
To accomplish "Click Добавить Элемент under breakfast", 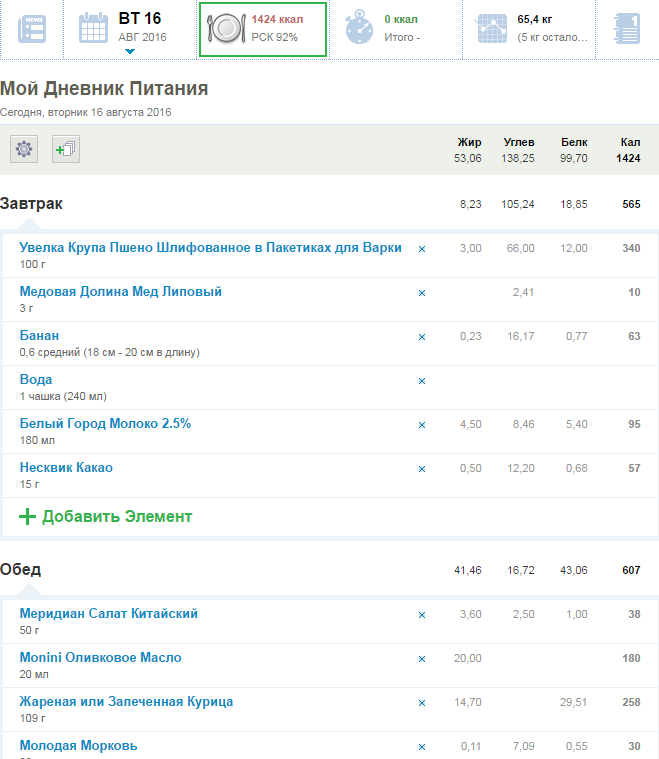I will pos(105,517).
